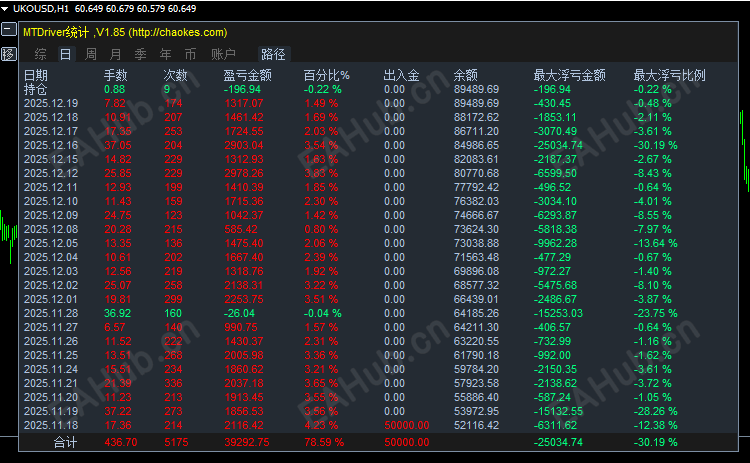Viewport: 750px width, 463px height.
Task: Click count 258 in the 2025.12.02 row
Action: (x=173, y=285)
